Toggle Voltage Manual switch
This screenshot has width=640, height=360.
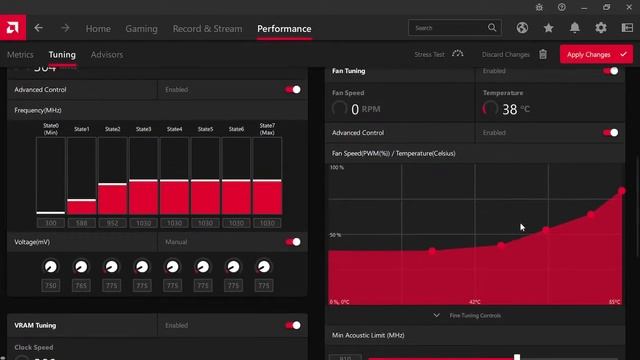click(293, 242)
